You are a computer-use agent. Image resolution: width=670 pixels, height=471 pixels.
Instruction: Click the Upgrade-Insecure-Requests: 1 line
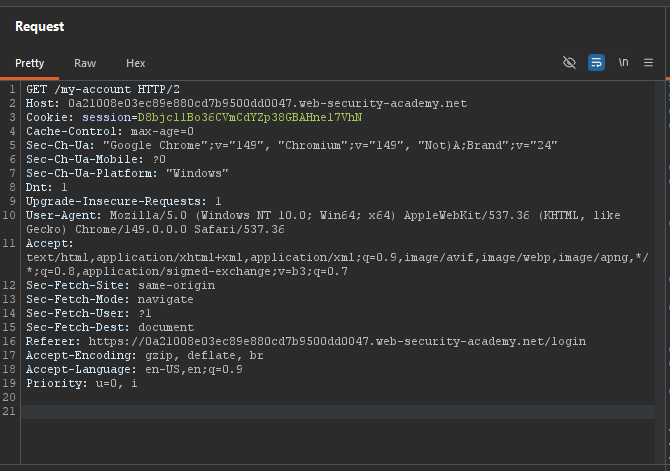124,201
